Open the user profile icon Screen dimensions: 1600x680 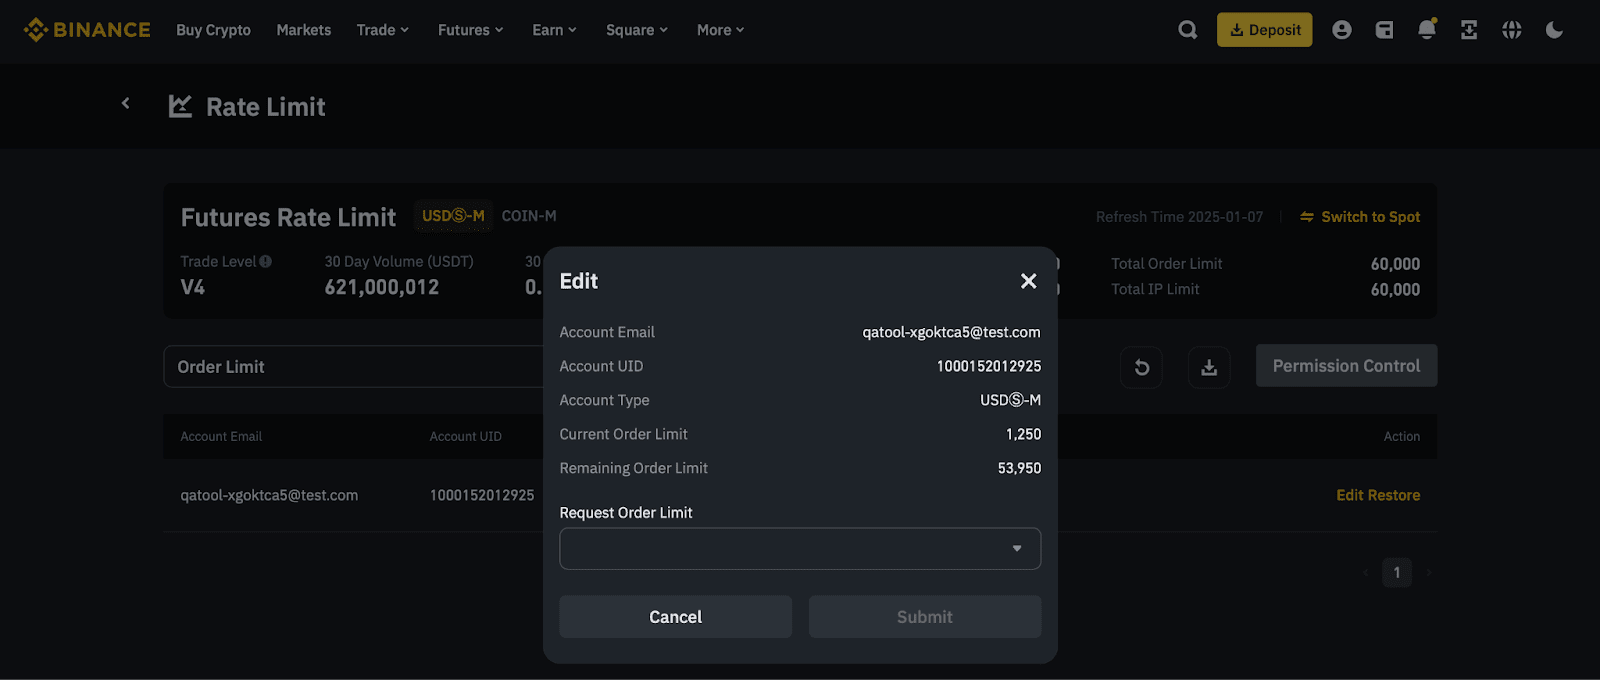(x=1342, y=30)
